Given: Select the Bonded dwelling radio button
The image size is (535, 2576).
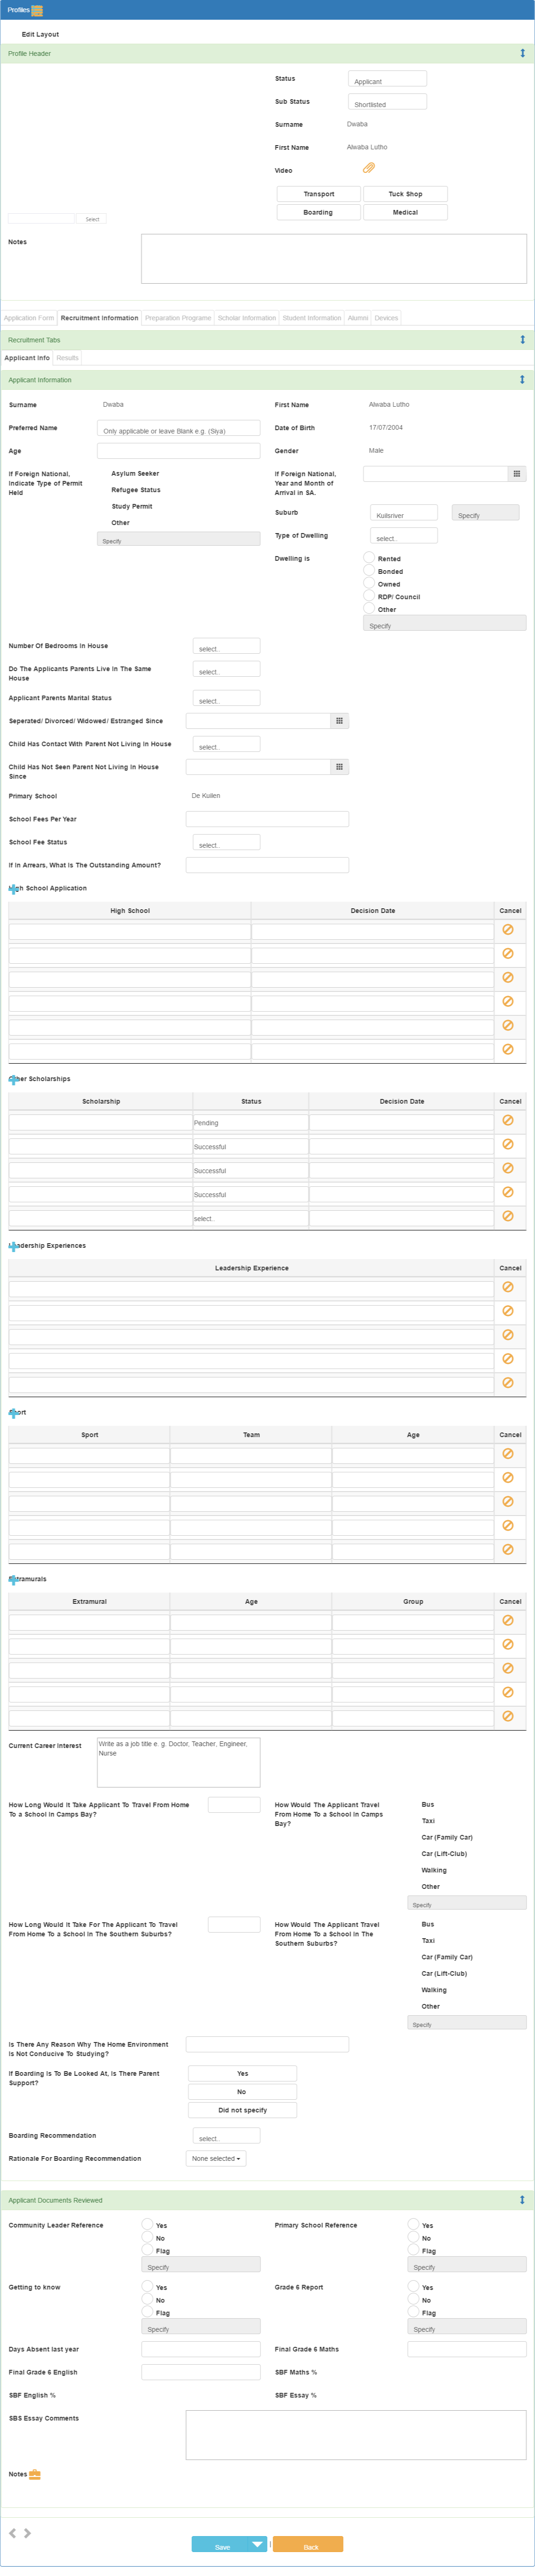Looking at the screenshot, I should pyautogui.click(x=369, y=570).
